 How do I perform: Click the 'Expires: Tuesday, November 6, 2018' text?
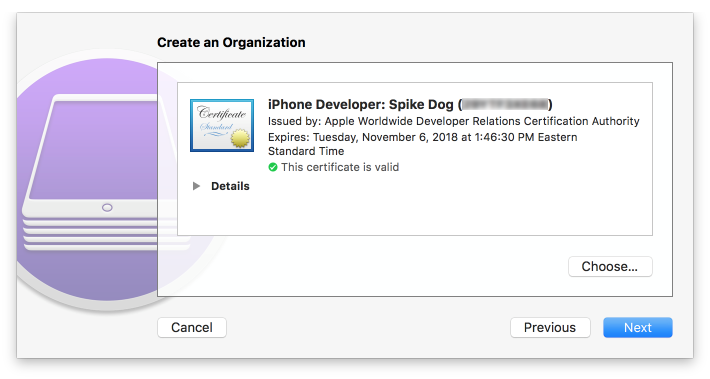(x=422, y=144)
